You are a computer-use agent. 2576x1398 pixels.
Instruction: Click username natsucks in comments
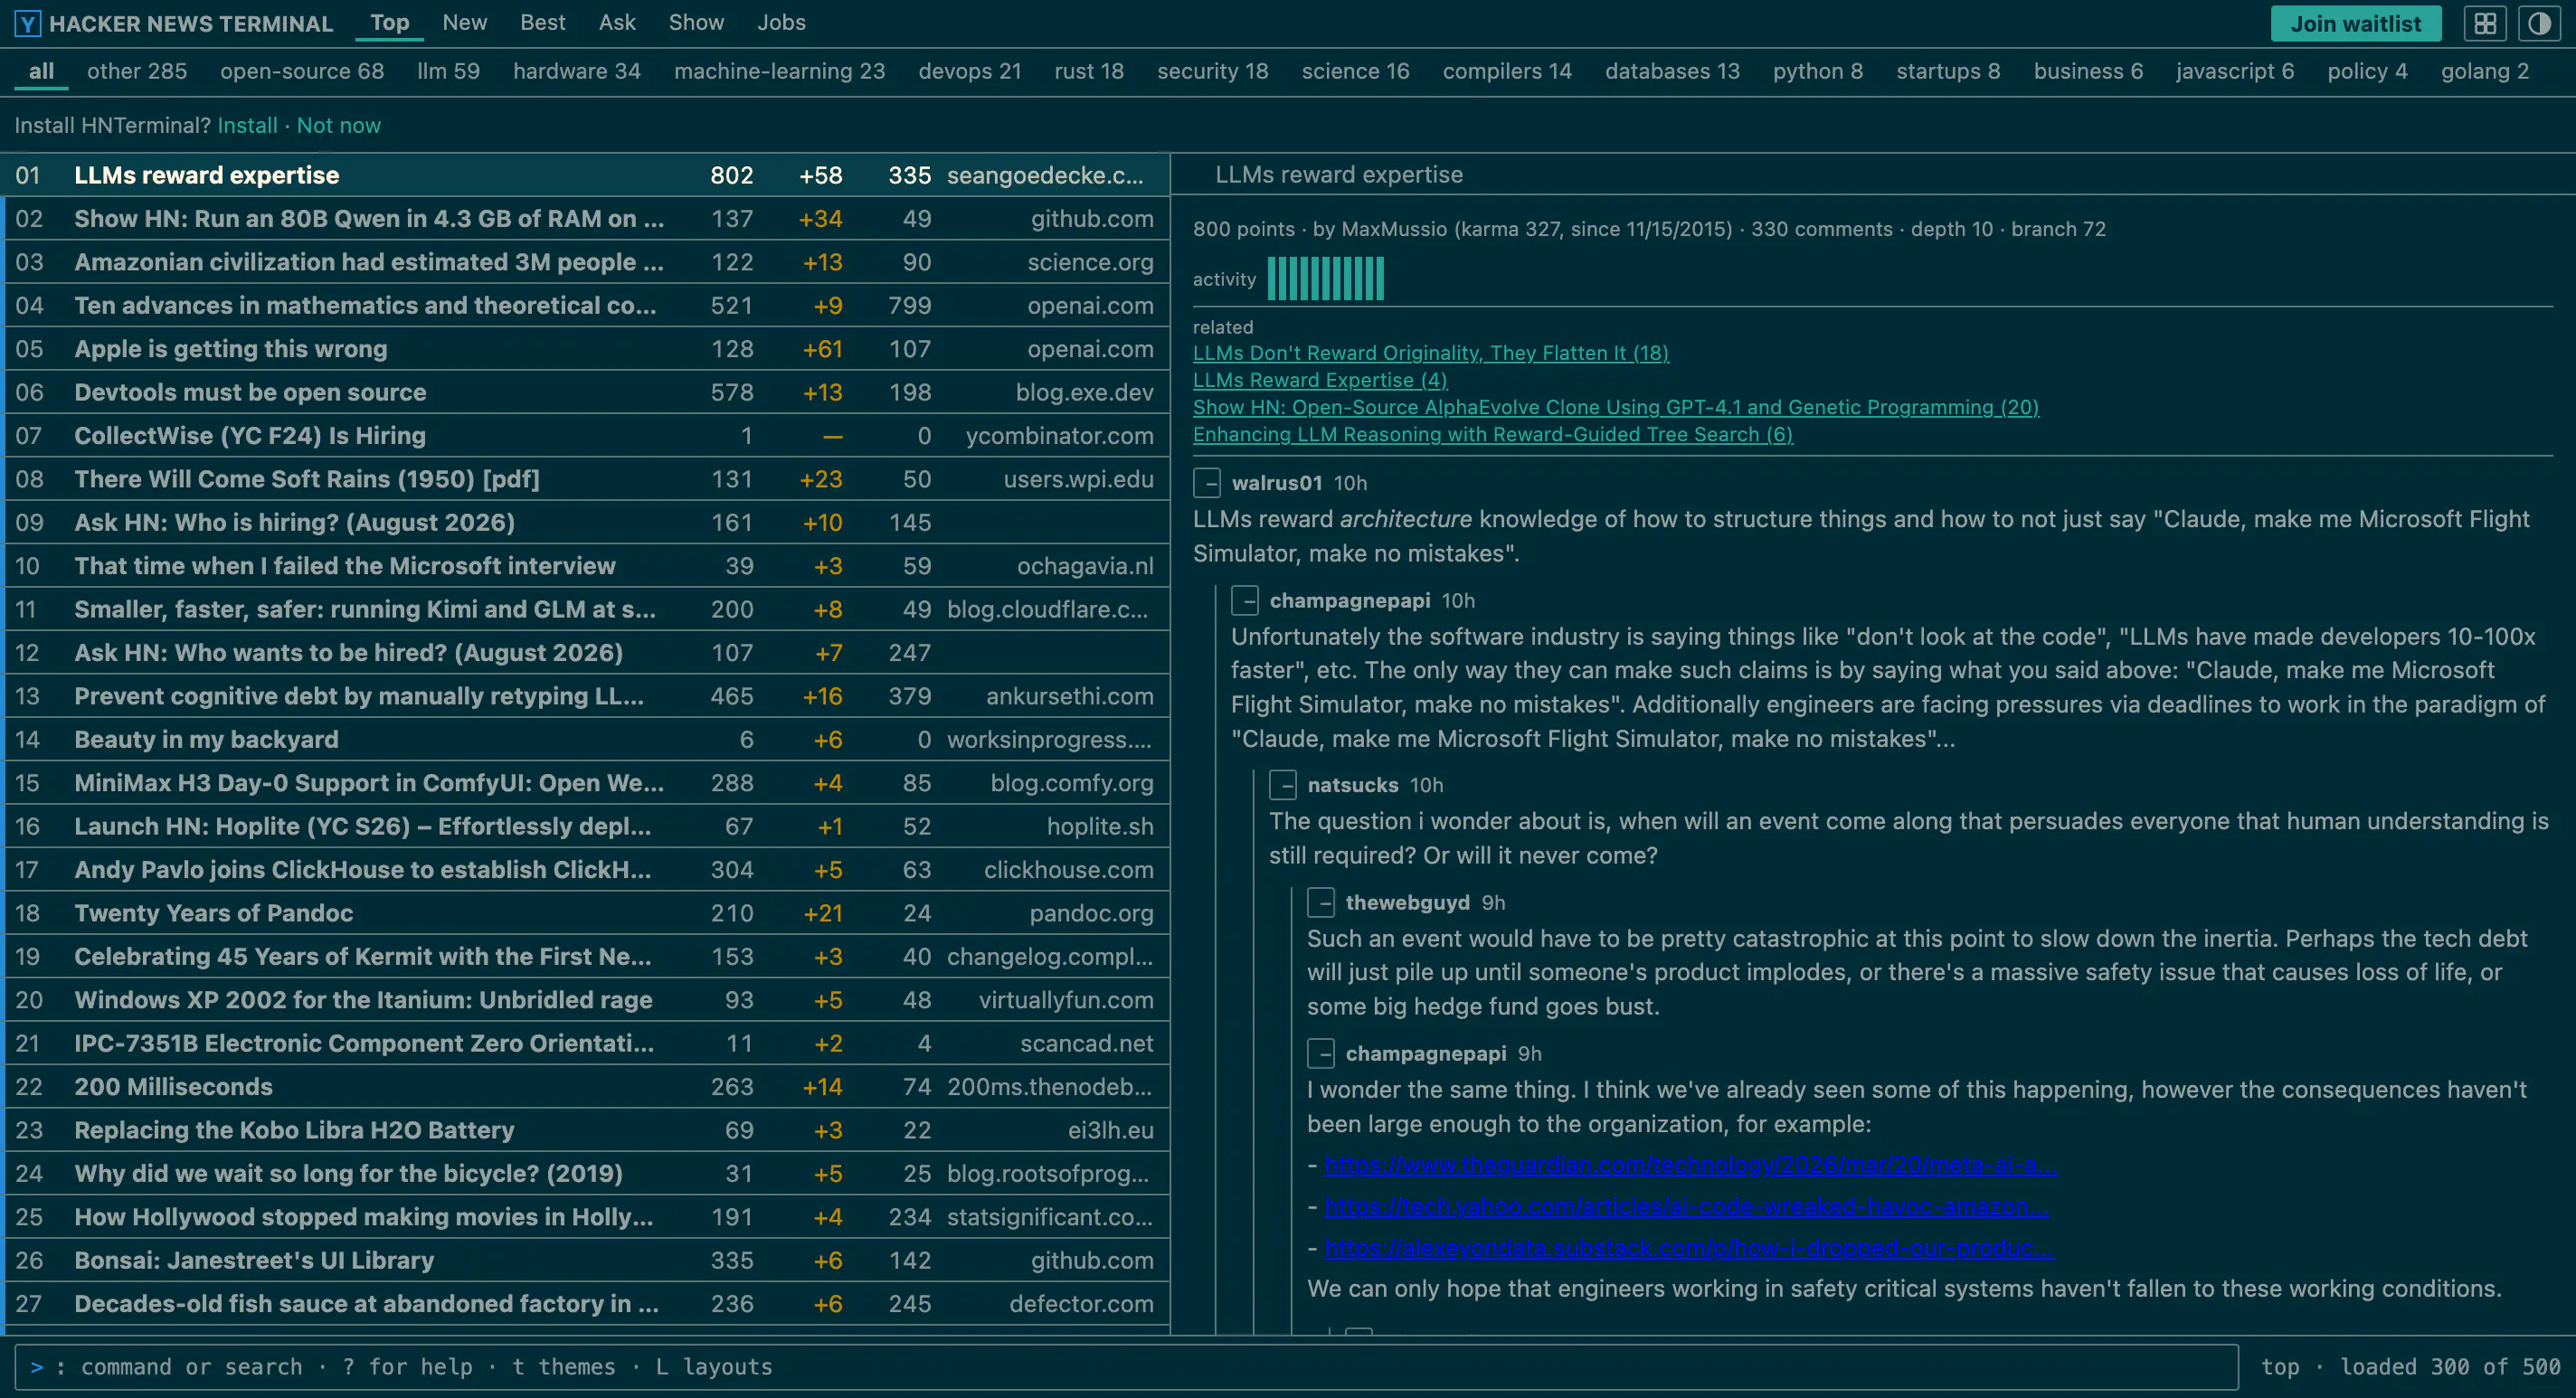pos(1353,785)
